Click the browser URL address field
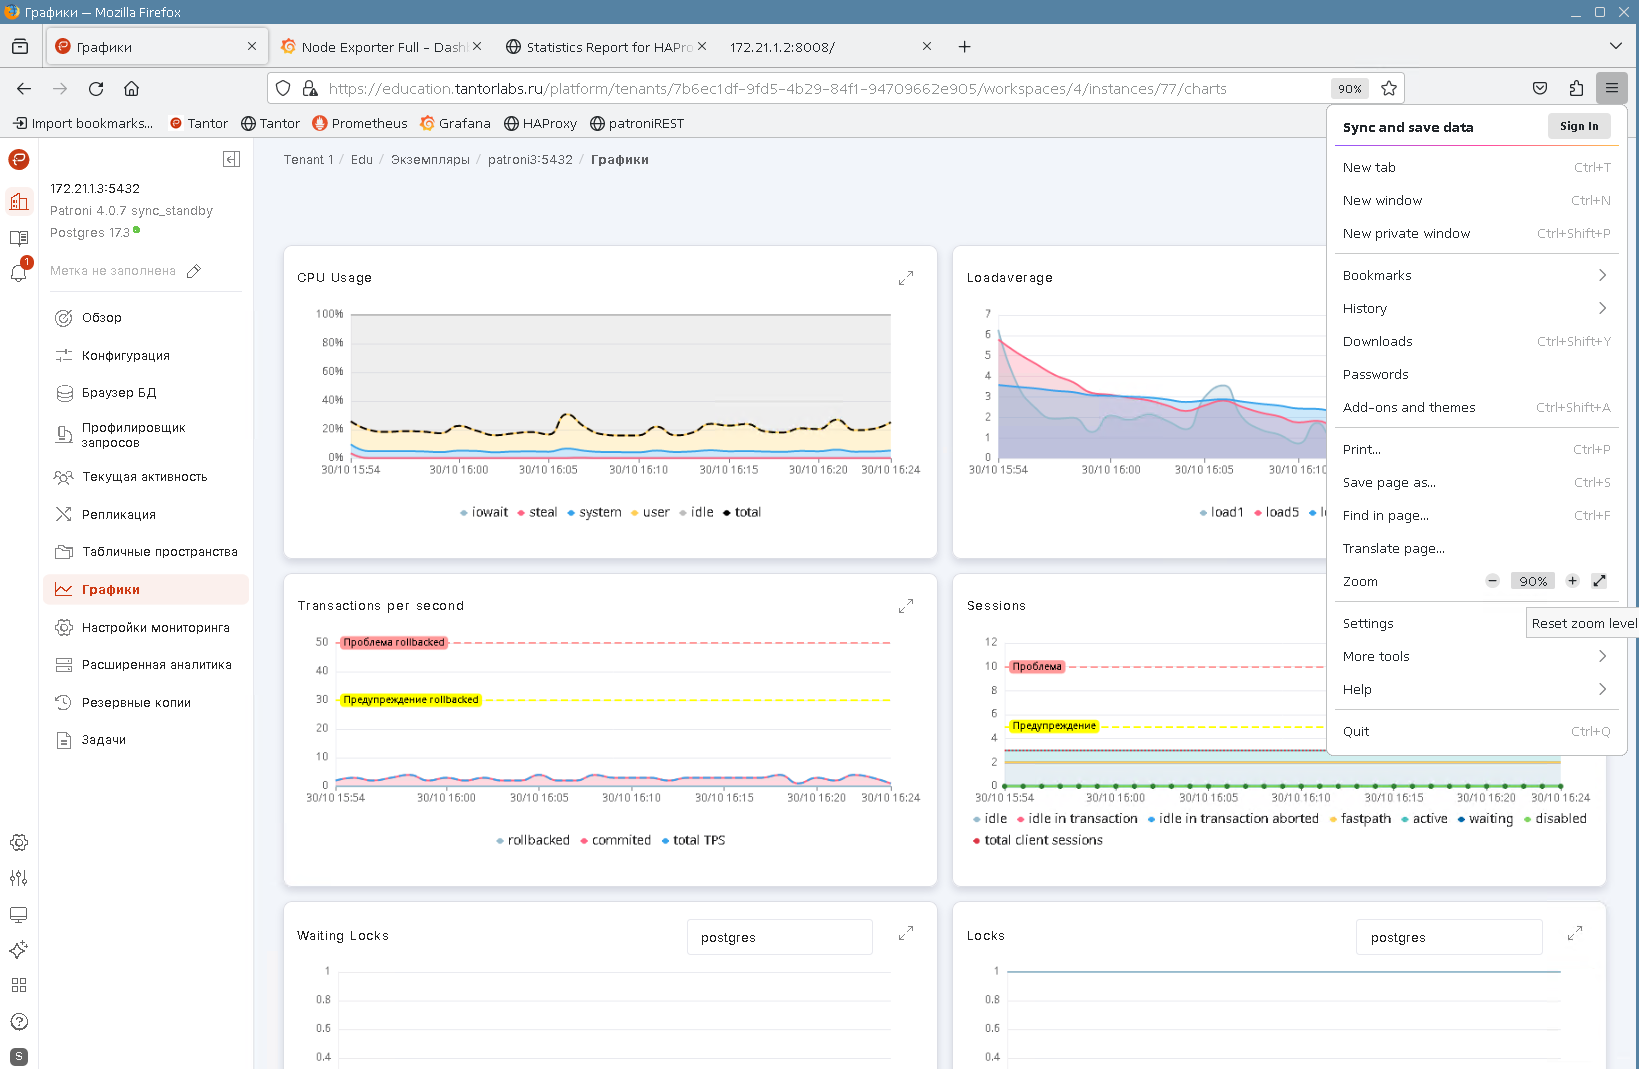The image size is (1639, 1069). click(777, 88)
